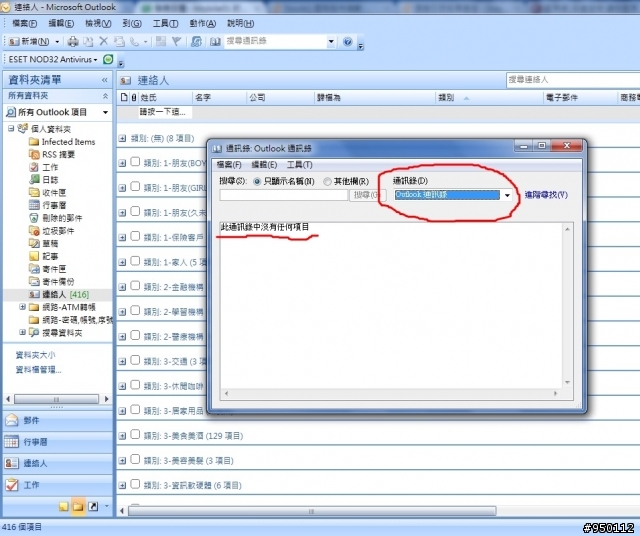
Task: Click the address book search text field
Action: tap(284, 195)
